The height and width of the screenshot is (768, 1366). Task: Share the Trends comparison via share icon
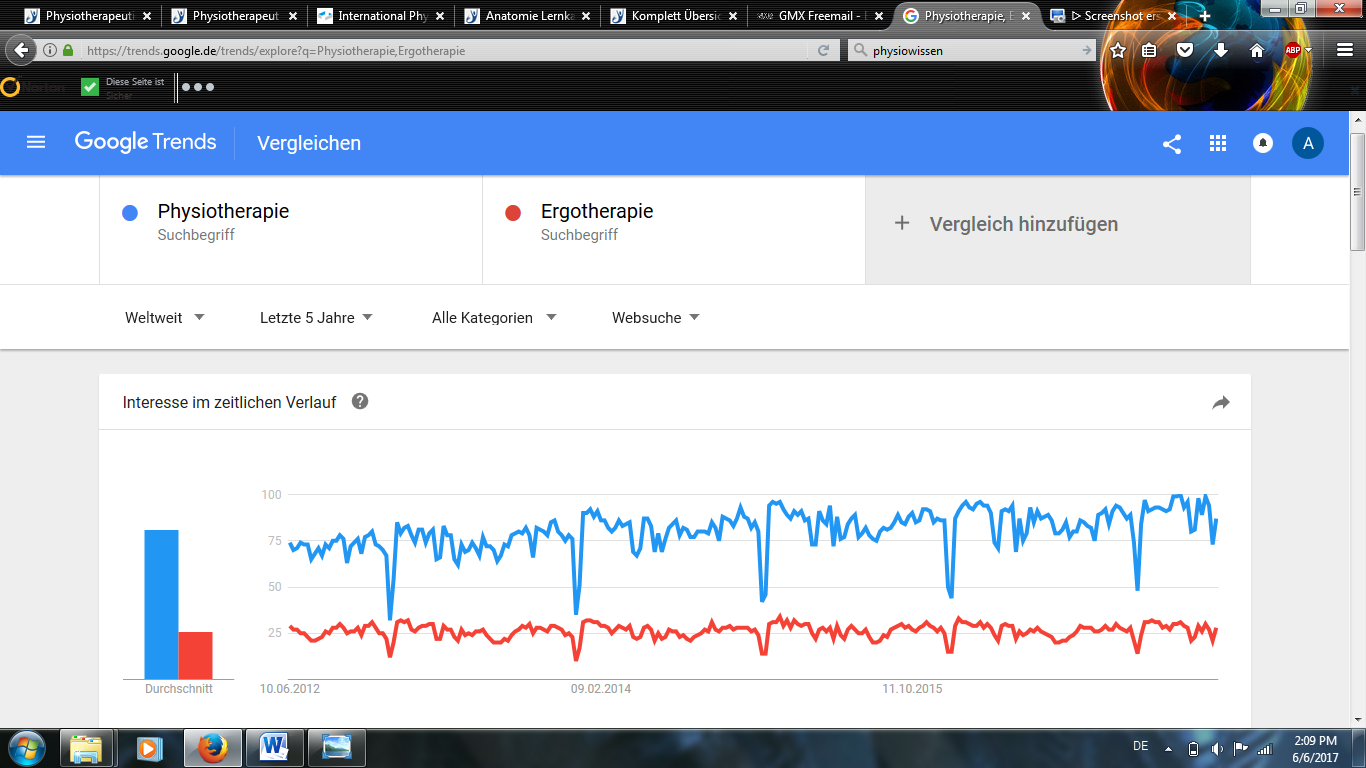1172,143
